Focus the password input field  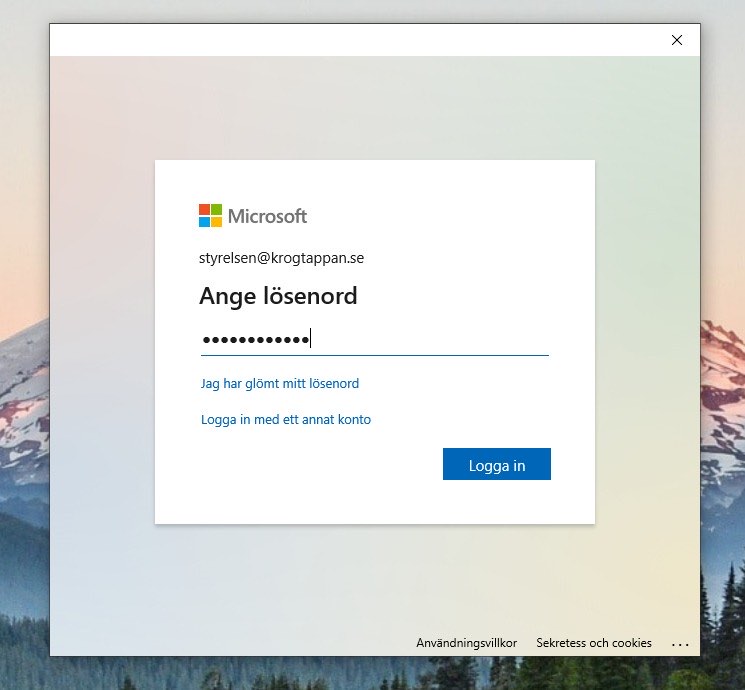pyautogui.click(x=430, y=340)
